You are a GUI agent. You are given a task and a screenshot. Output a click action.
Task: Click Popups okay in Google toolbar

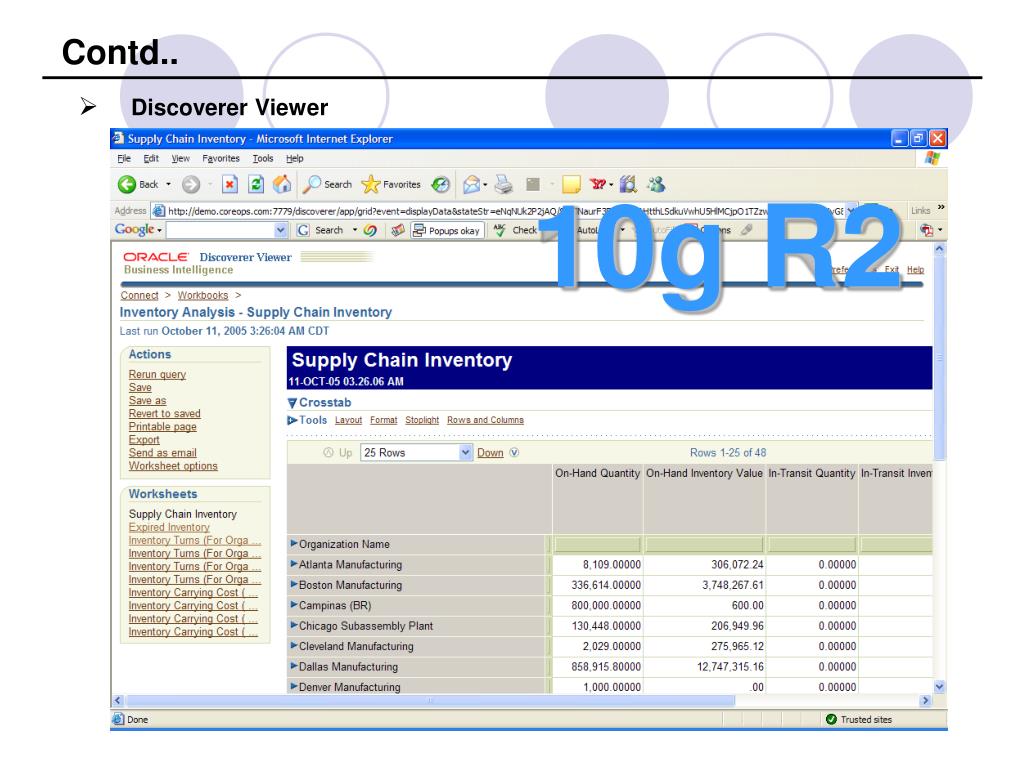447,231
